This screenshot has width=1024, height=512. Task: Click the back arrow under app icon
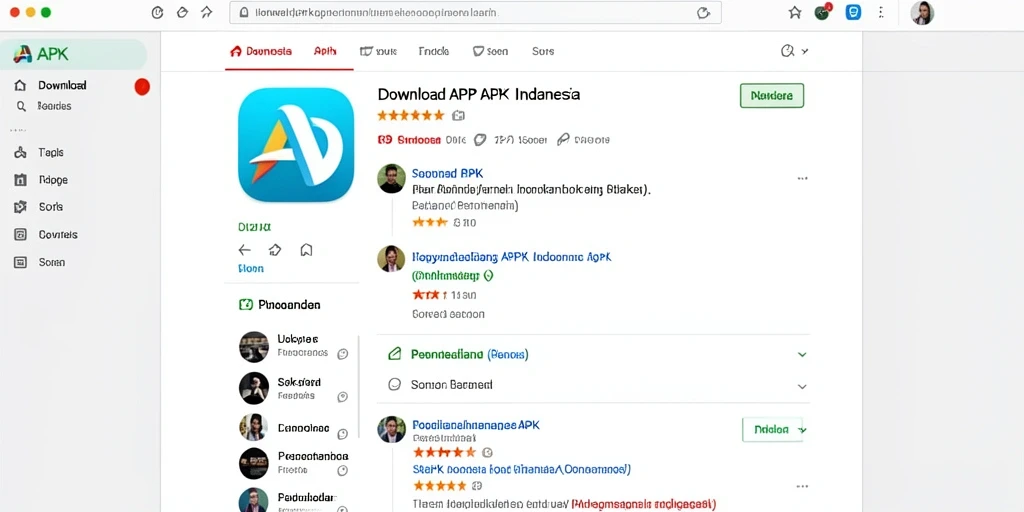click(244, 249)
